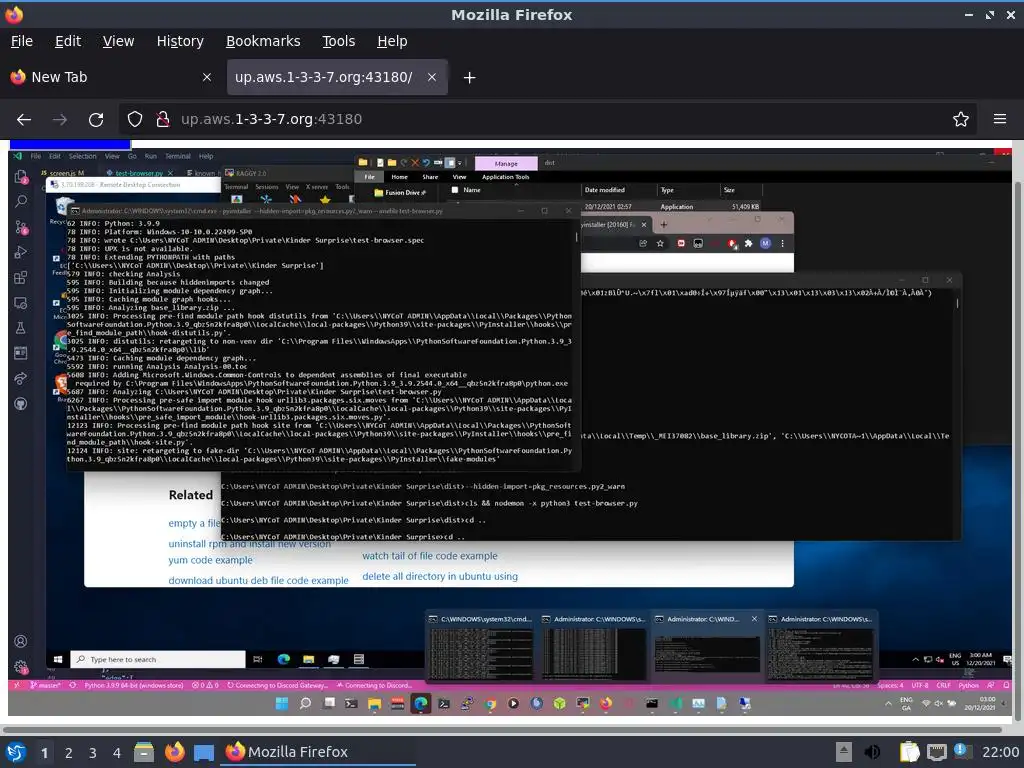Click the 22:00 panel clock
Image resolution: width=1024 pixels, height=768 pixels.
1000,752
